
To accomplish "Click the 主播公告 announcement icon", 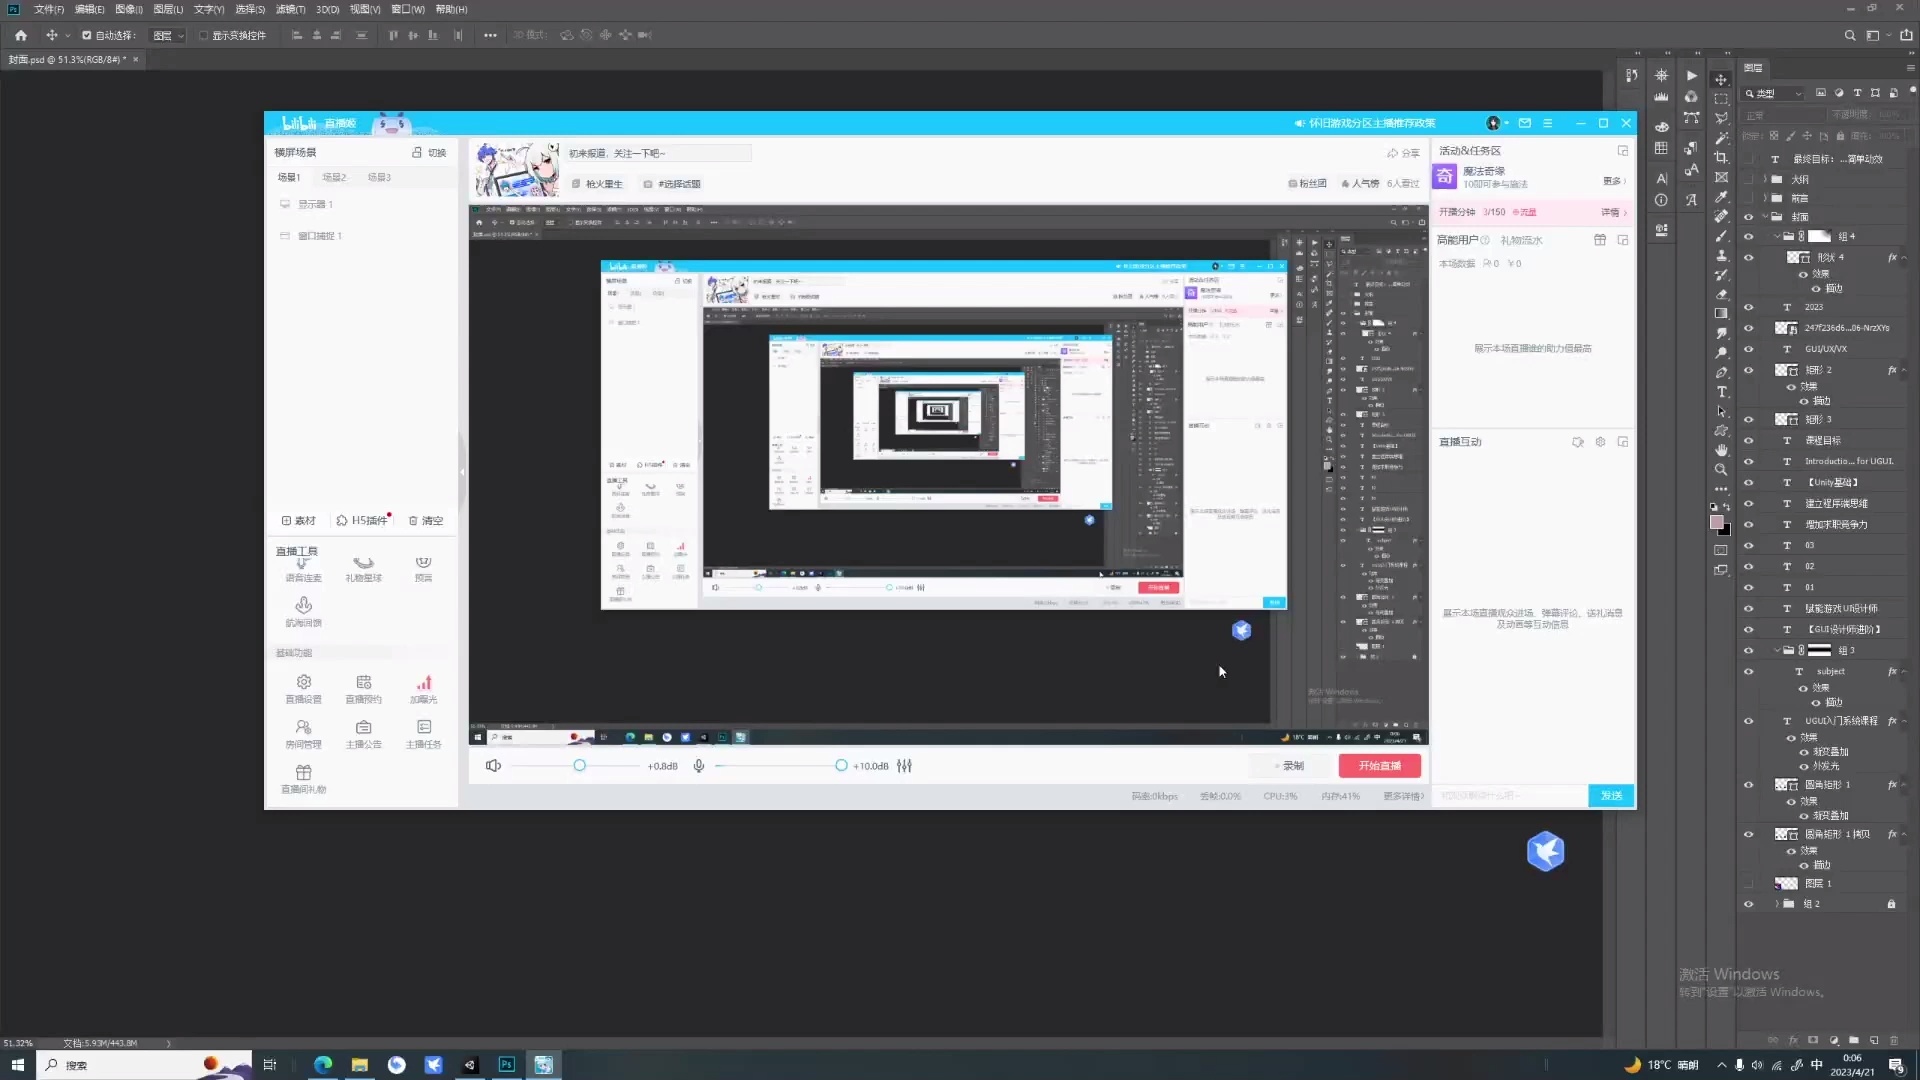I will coord(364,728).
